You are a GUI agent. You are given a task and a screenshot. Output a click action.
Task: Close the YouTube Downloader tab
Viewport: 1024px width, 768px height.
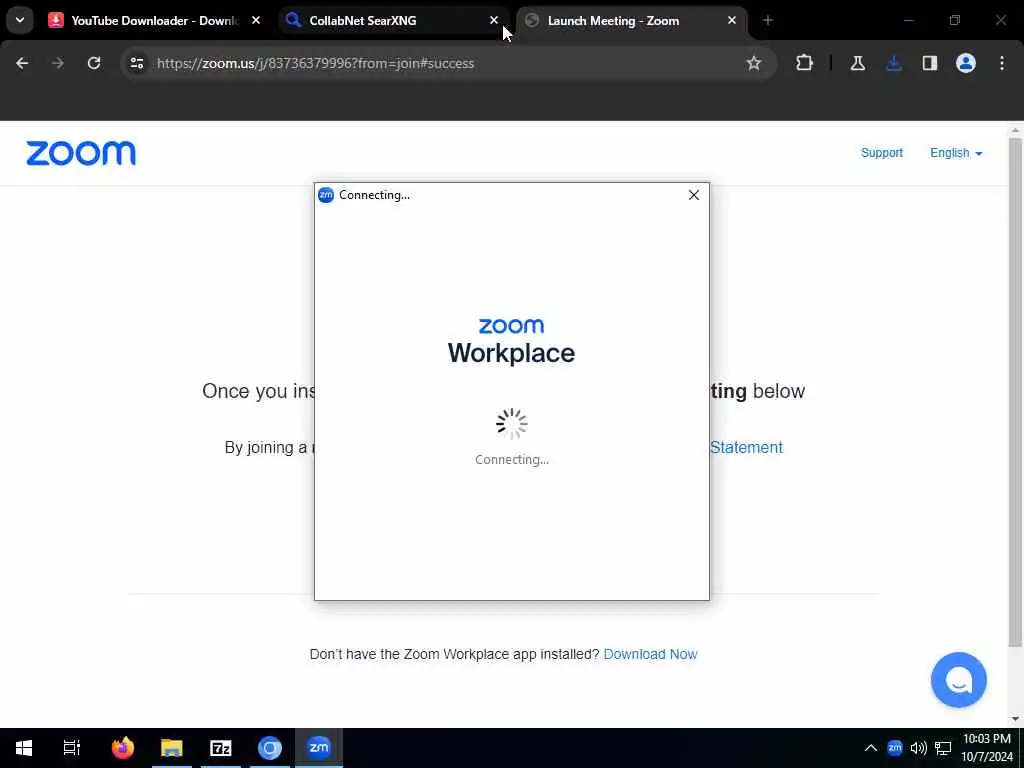256,21
